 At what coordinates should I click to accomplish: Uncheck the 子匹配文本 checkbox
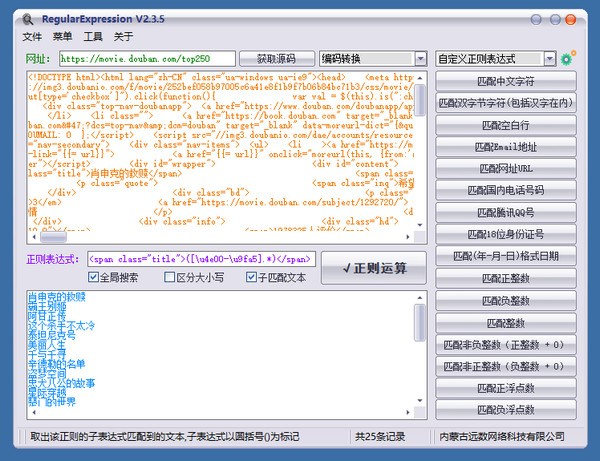pos(252,277)
